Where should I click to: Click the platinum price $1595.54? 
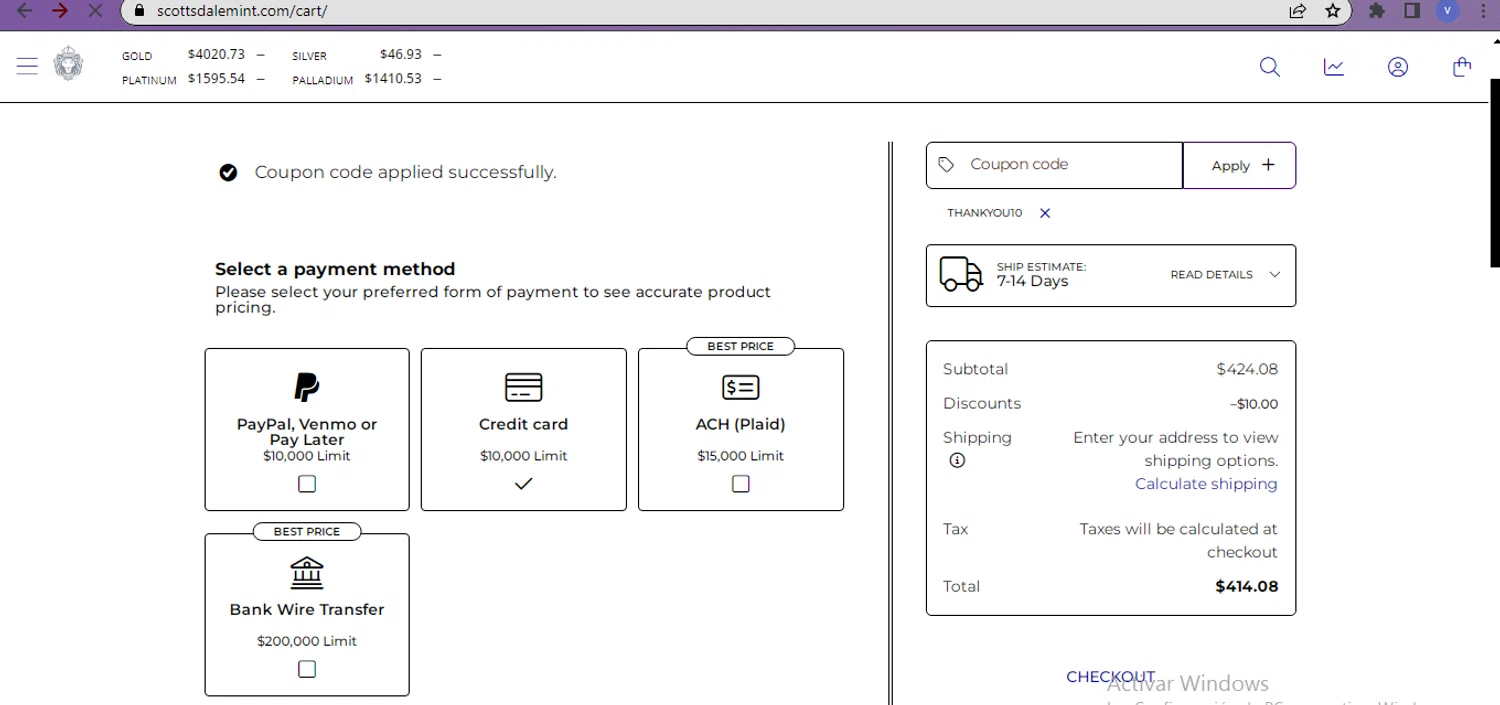(x=216, y=78)
